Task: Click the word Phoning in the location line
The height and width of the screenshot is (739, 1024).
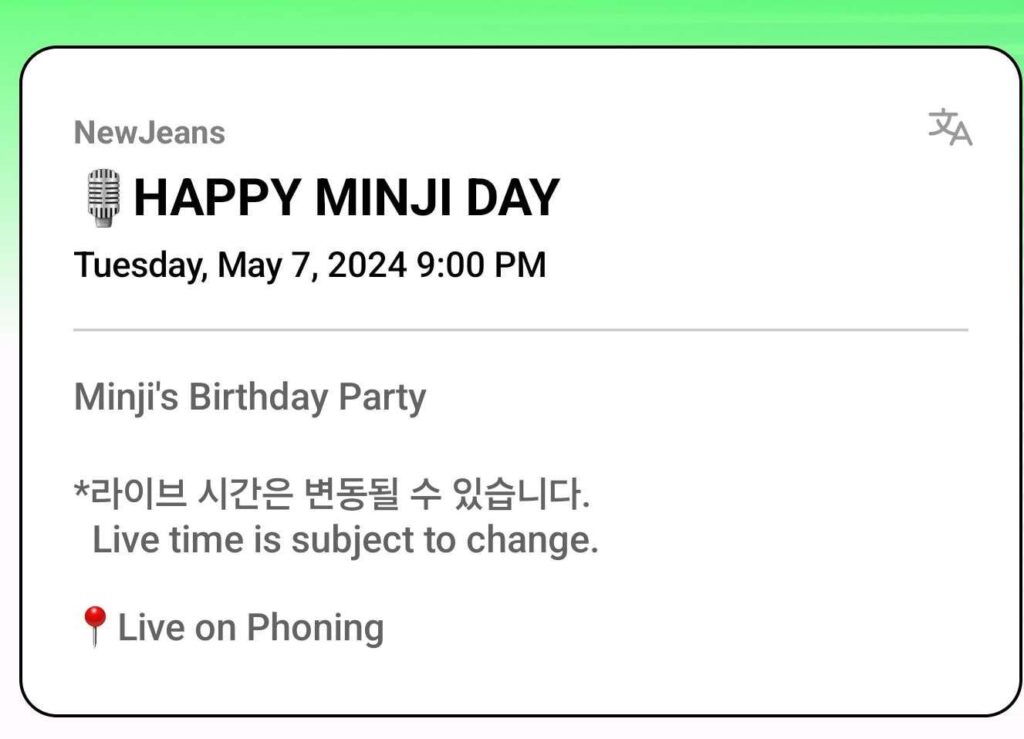Action: 315,627
